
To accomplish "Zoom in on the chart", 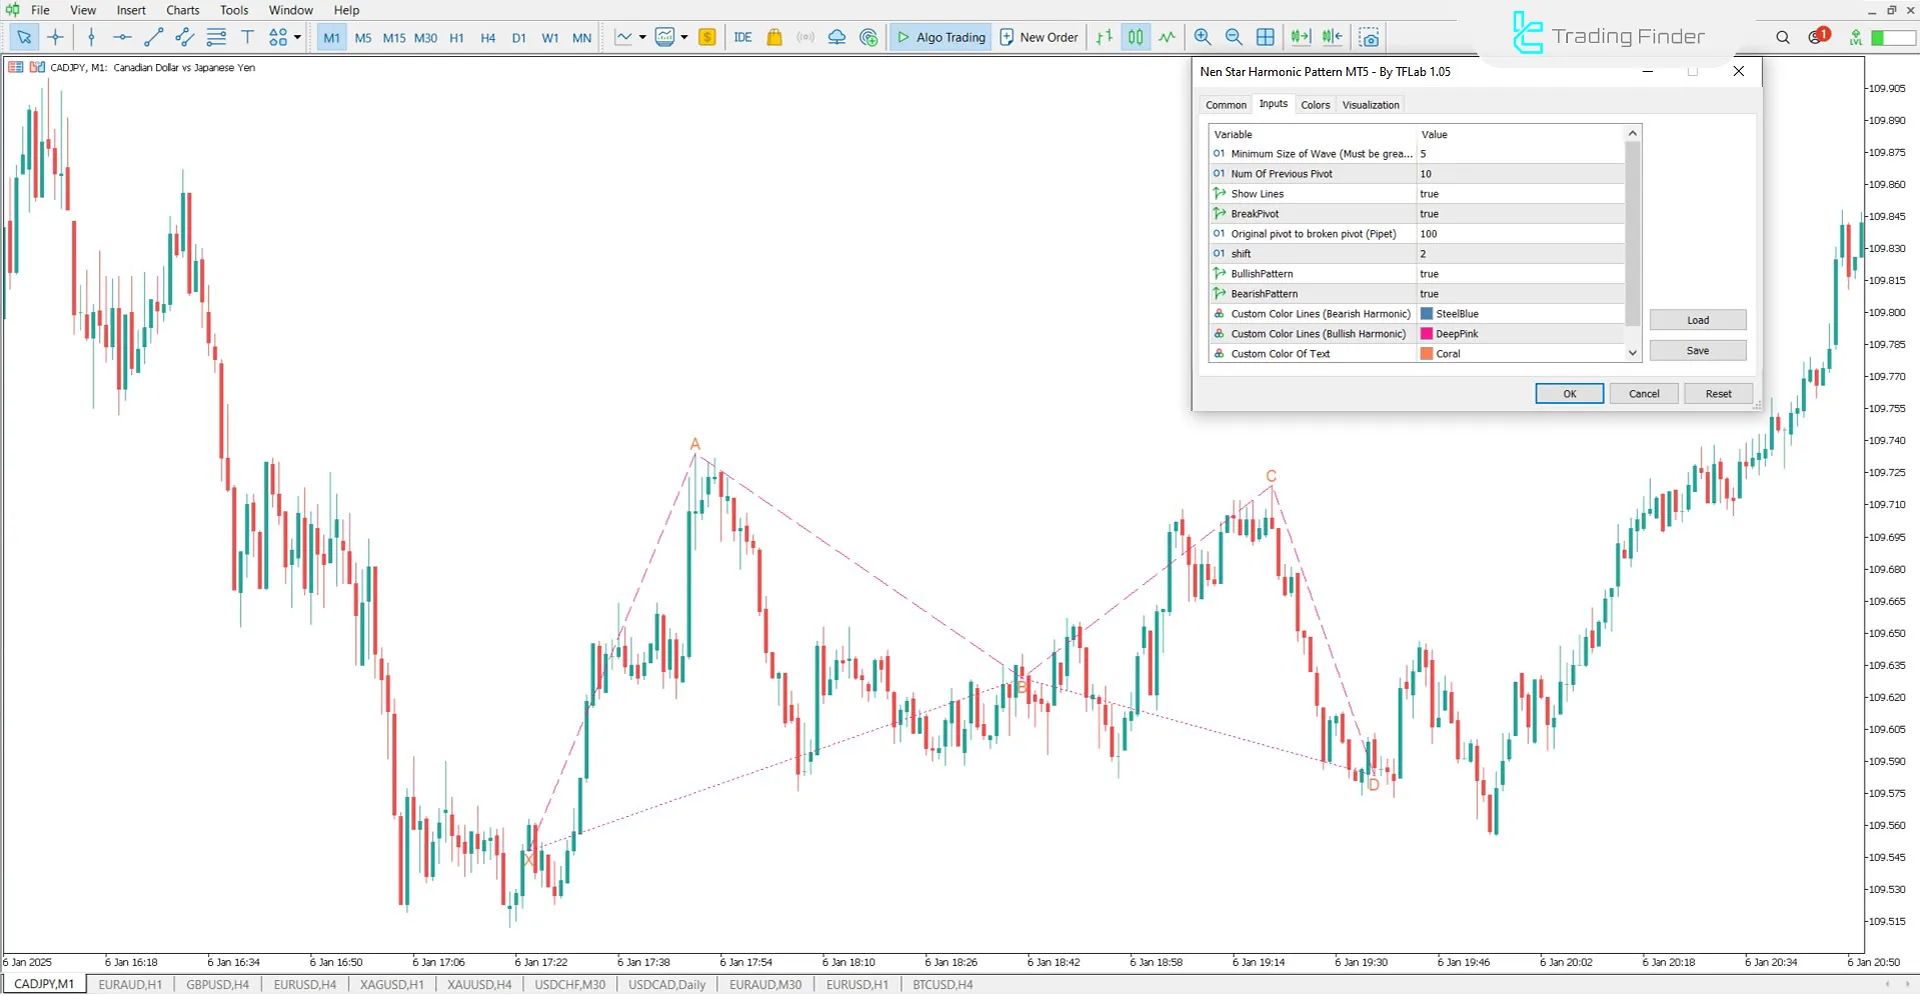I will point(1203,37).
